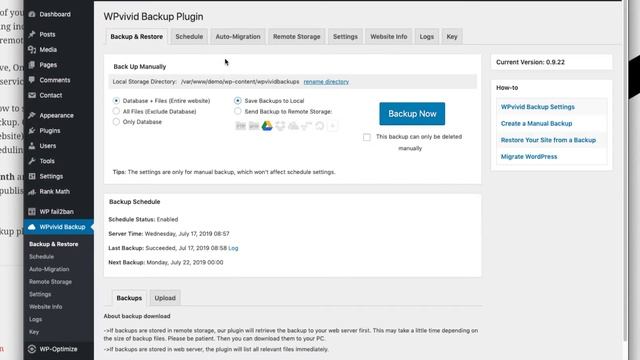Open the Upload tab below schedule
This screenshot has height=360, width=640.
(x=165, y=298)
